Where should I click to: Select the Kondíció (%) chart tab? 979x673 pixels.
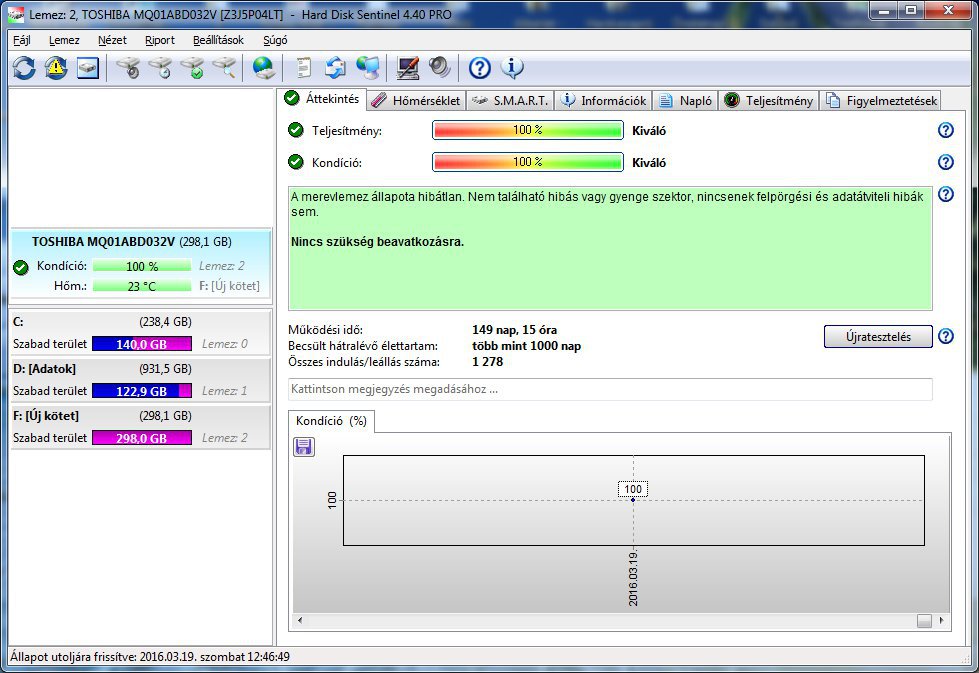point(331,421)
